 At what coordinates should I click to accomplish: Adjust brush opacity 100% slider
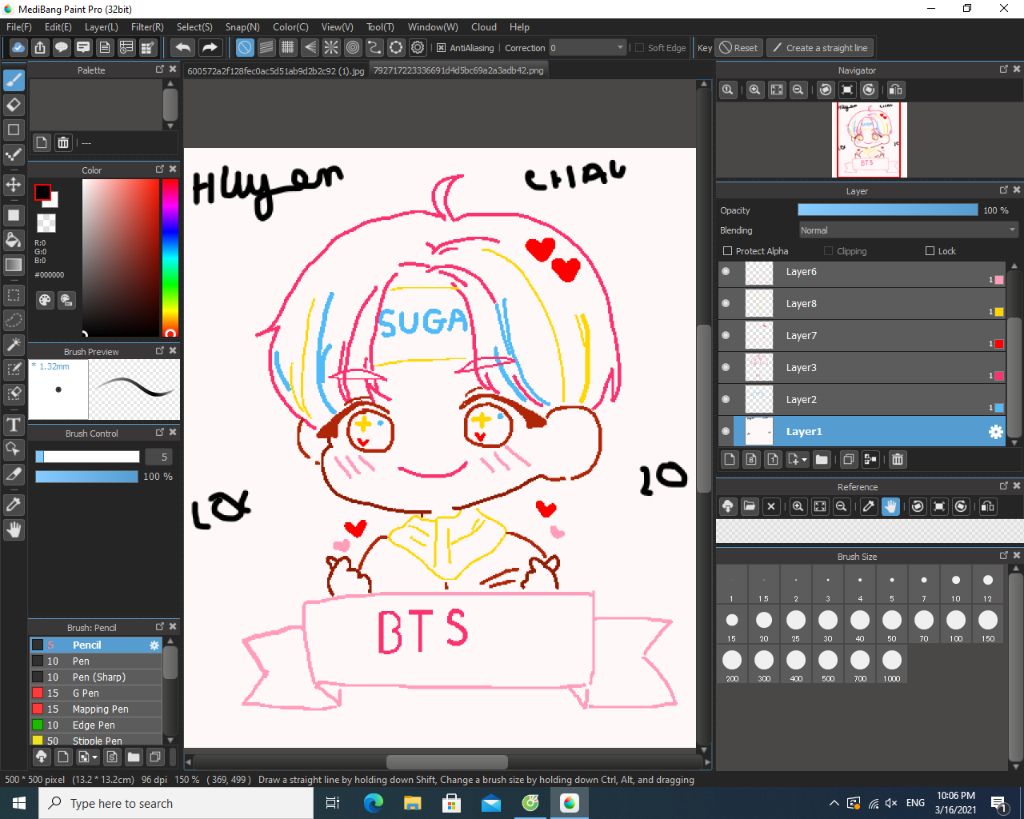click(87, 477)
